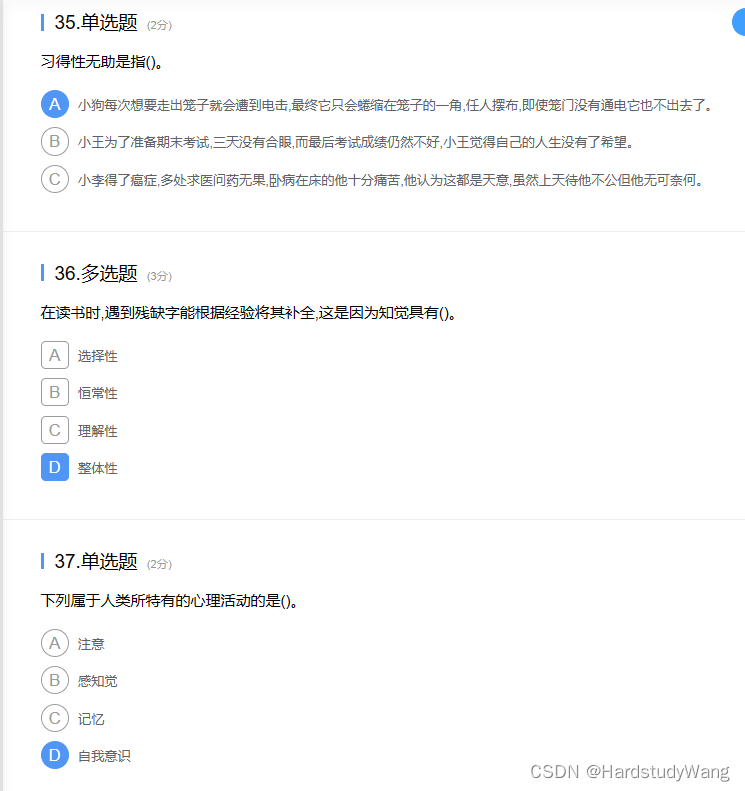This screenshot has height=791, width=745.
Task: Click the CSDN @HardstudyWang watermark
Action: (629, 772)
